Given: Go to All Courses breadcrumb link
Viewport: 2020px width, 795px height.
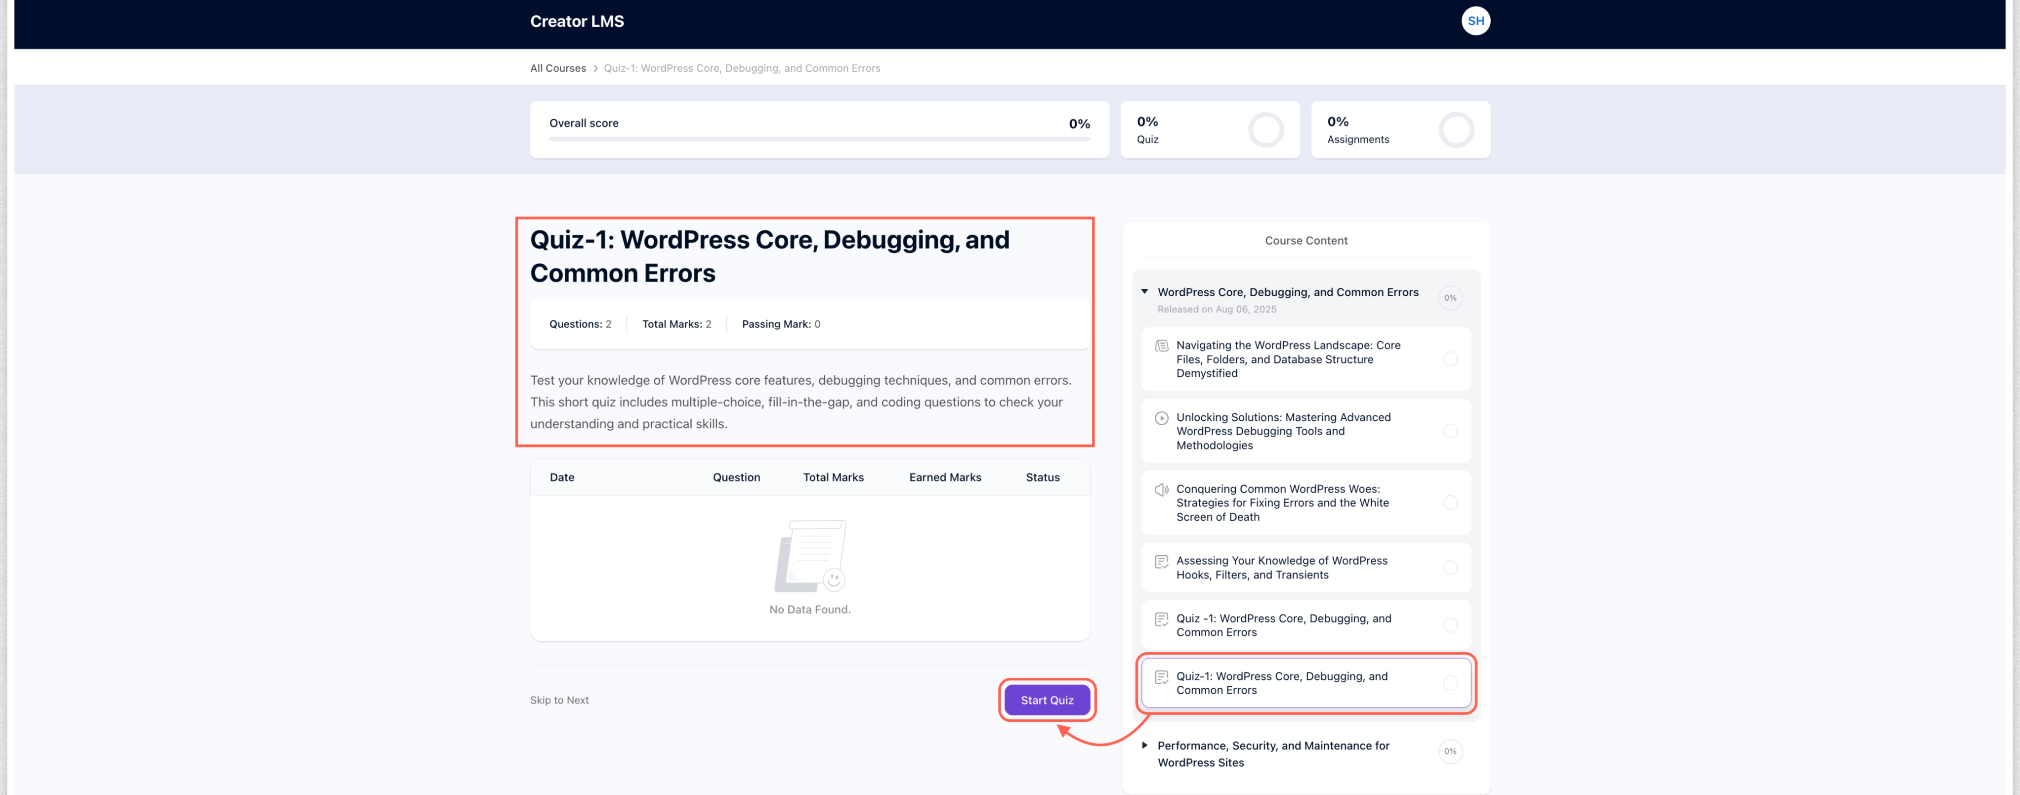Looking at the screenshot, I should pos(558,69).
